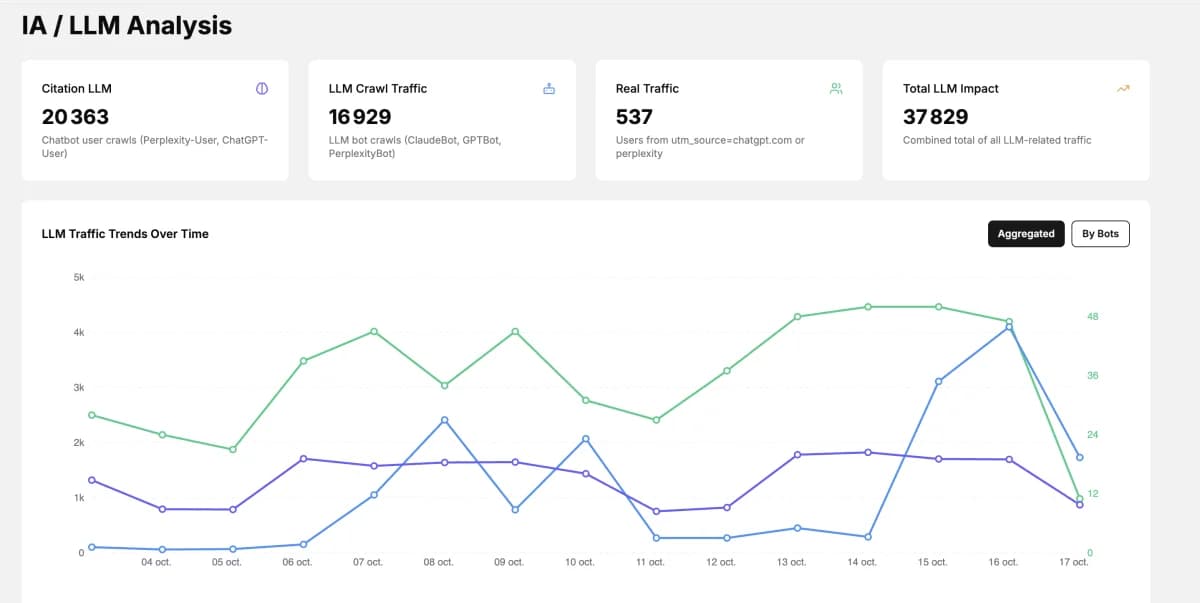Click the Total LLM Impact trend icon
This screenshot has width=1200, height=603.
tap(1123, 88)
